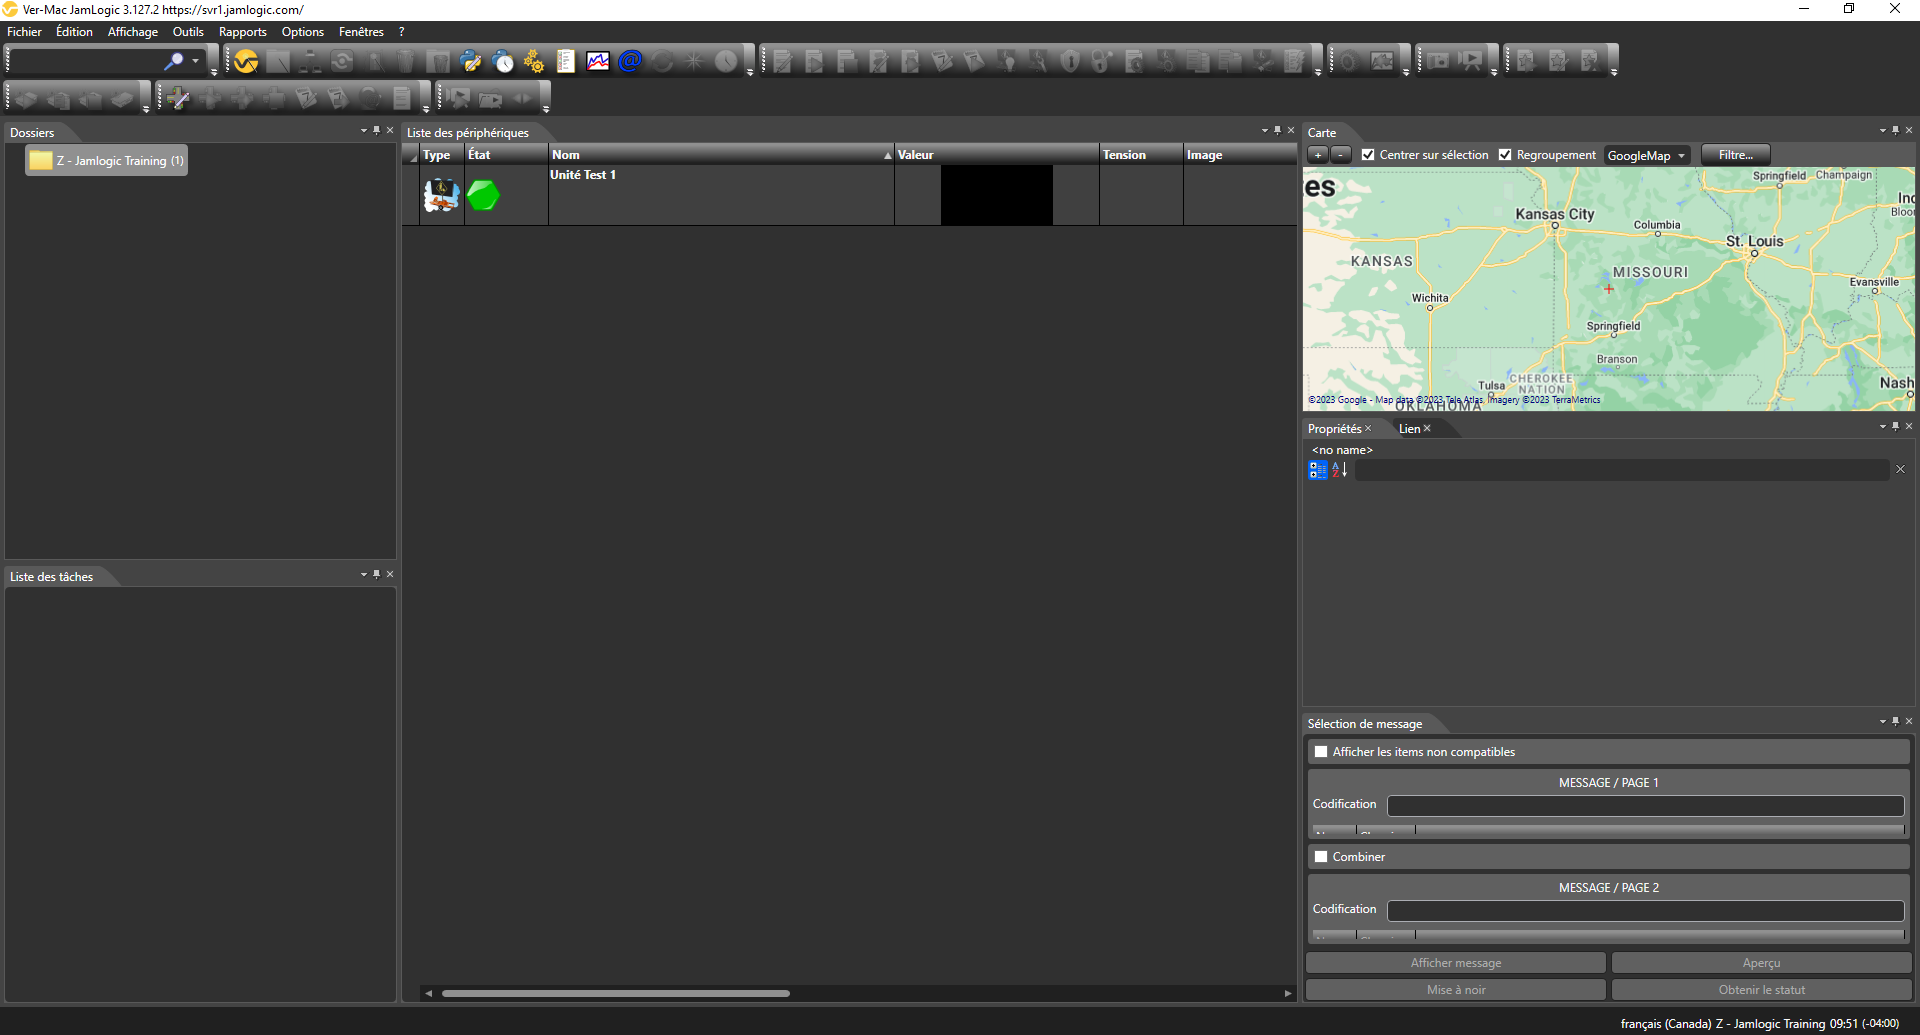Viewport: 1920px width, 1035px height.
Task: Open the search field dropdown arrow
Action: (195, 60)
